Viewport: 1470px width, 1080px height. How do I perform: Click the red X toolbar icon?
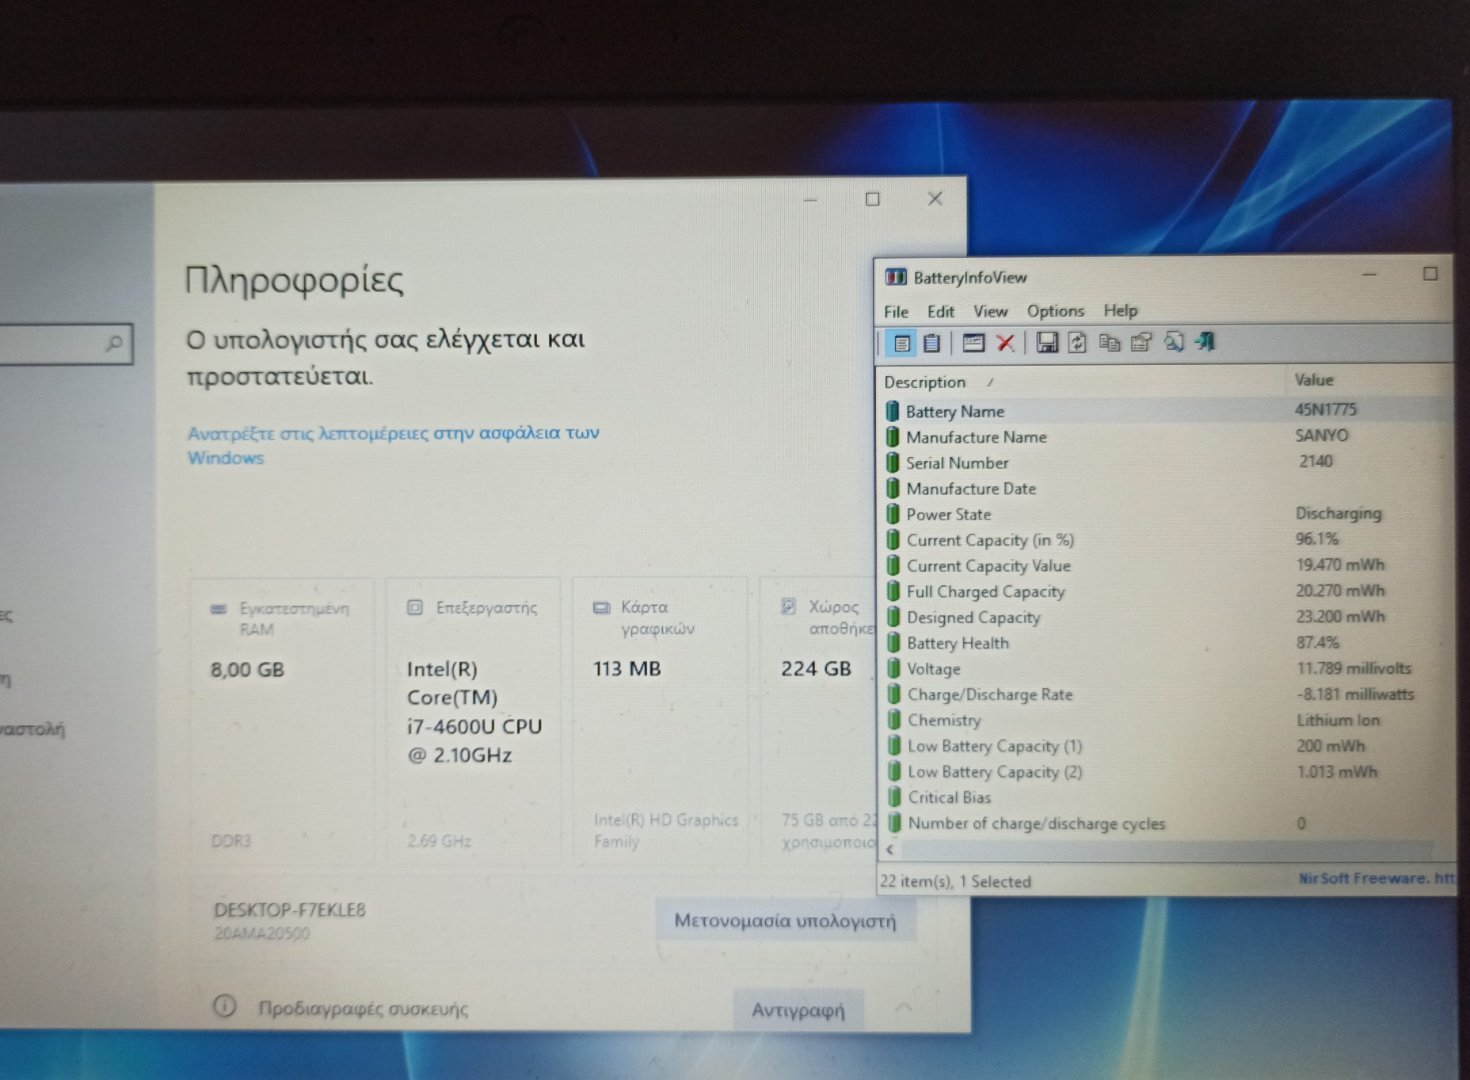click(x=1005, y=343)
